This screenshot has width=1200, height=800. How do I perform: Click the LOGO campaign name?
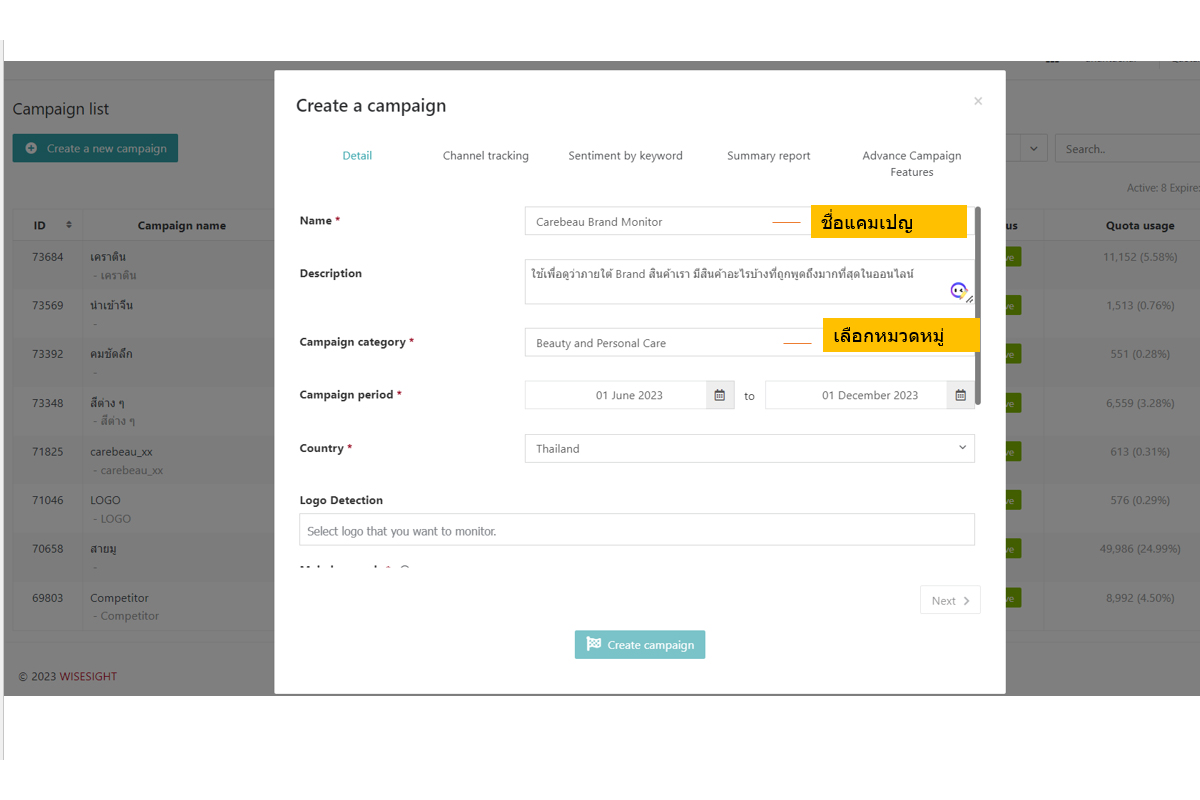pyautogui.click(x=105, y=500)
